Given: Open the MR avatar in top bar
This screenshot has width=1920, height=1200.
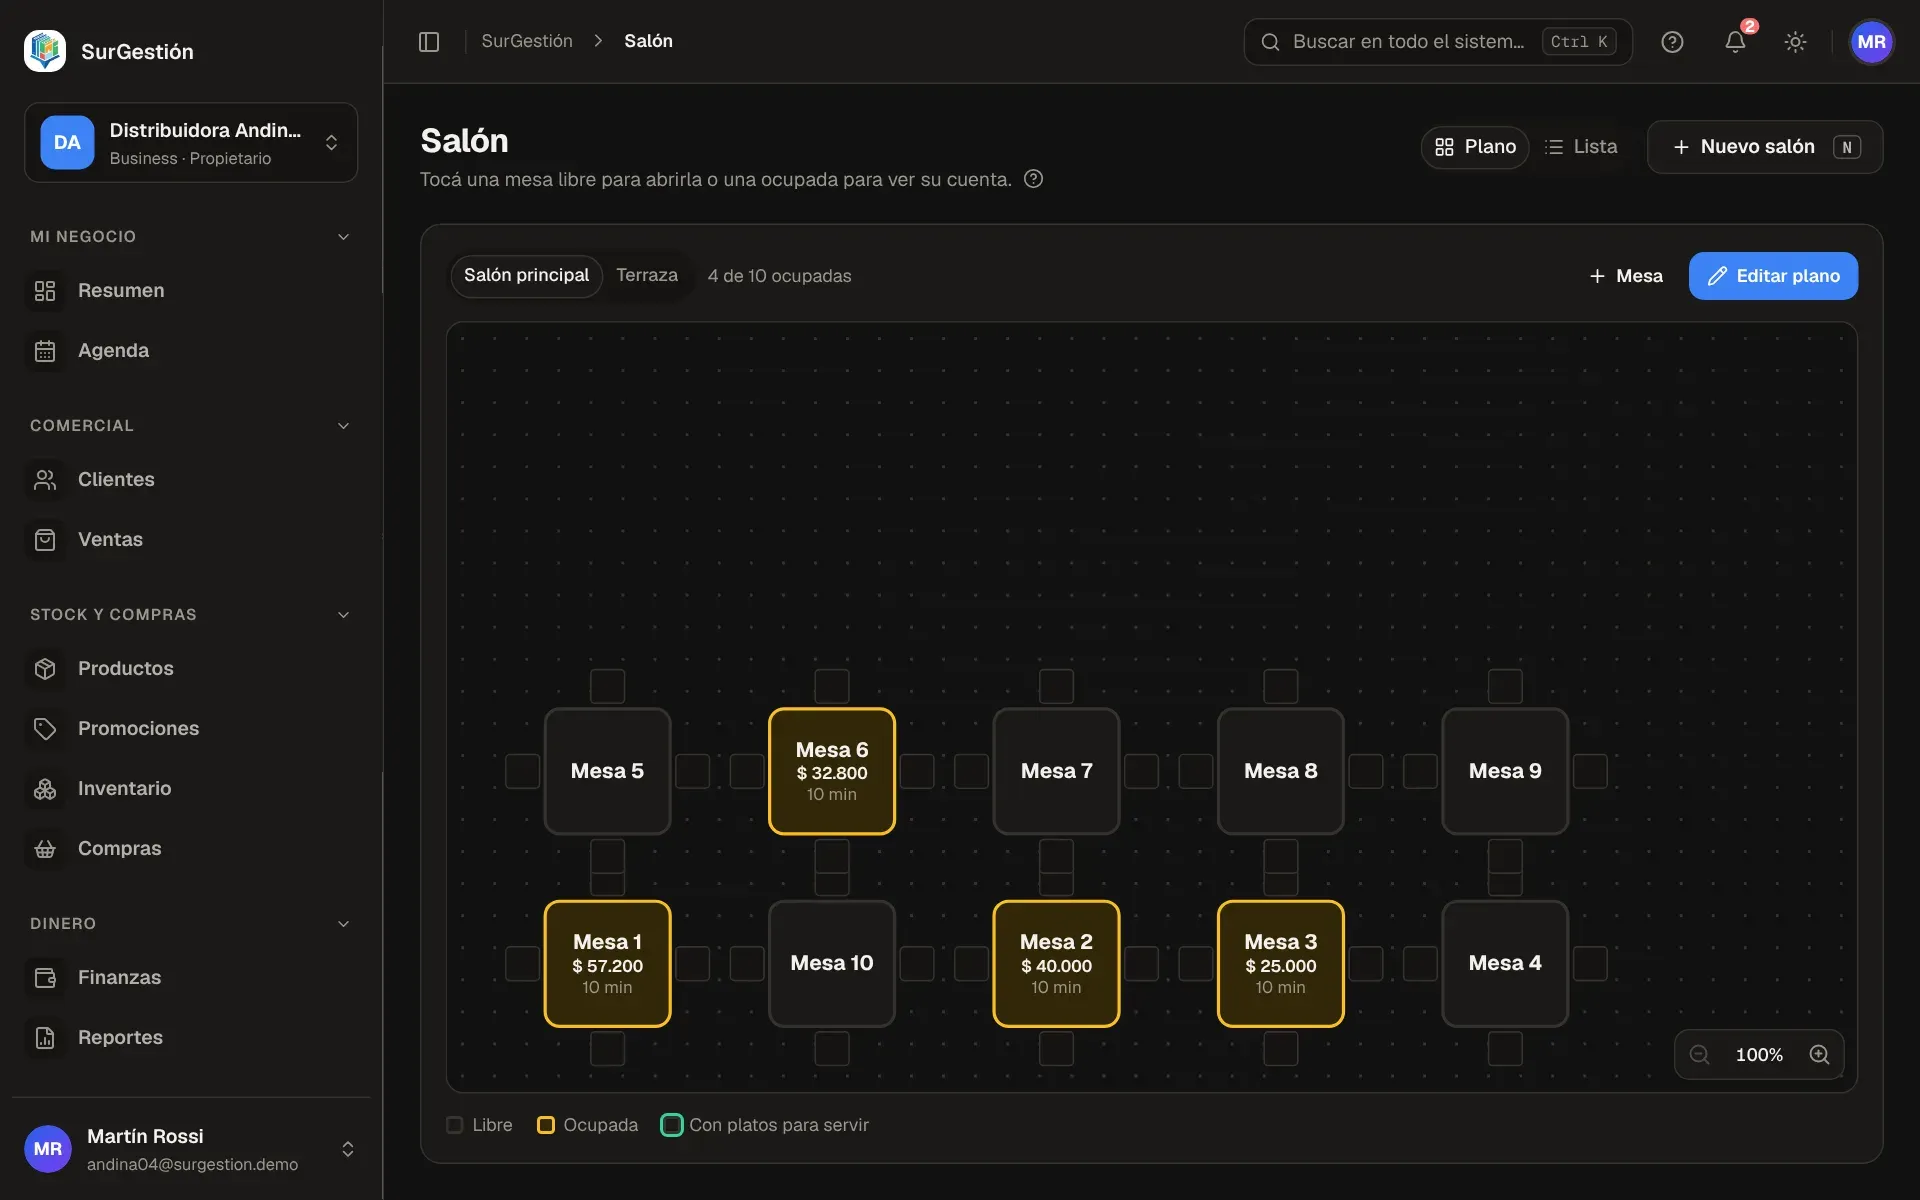Looking at the screenshot, I should coord(1871,42).
